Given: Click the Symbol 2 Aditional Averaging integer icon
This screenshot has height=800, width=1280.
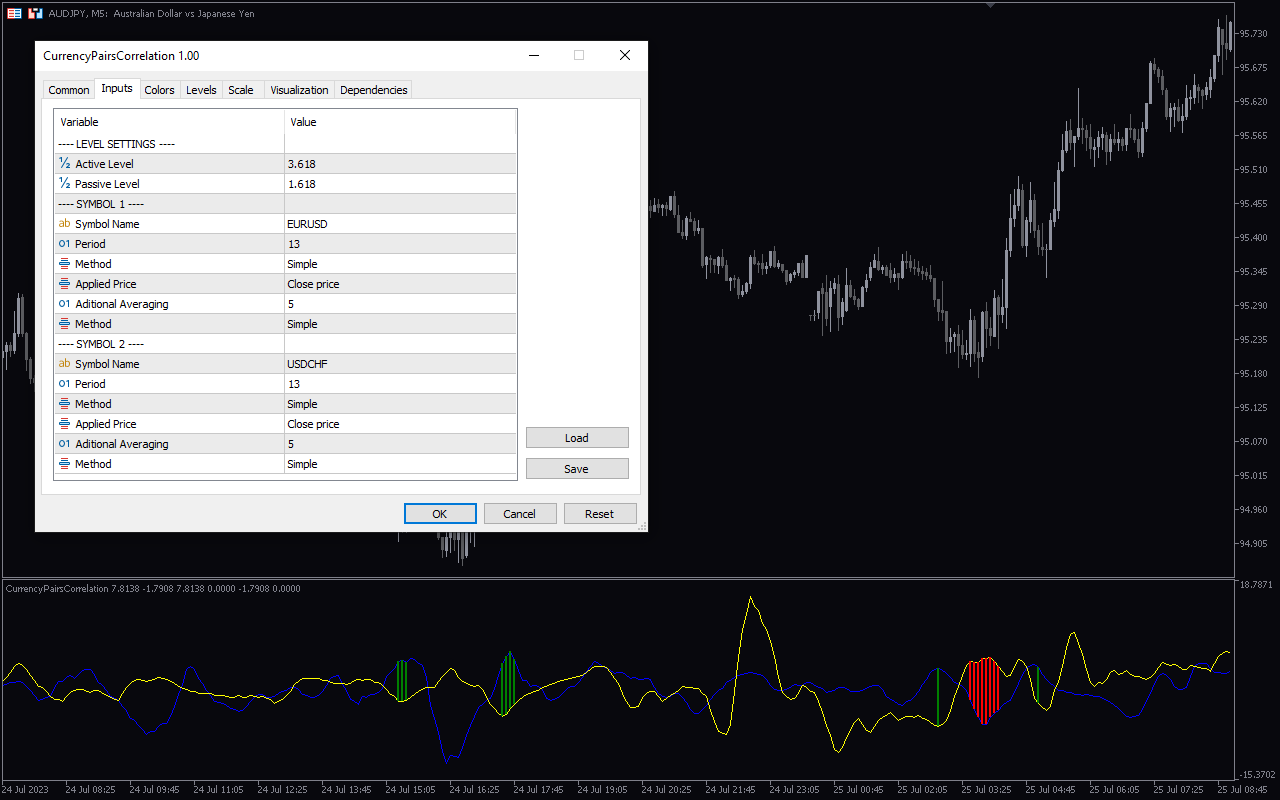Looking at the screenshot, I should (65, 444).
